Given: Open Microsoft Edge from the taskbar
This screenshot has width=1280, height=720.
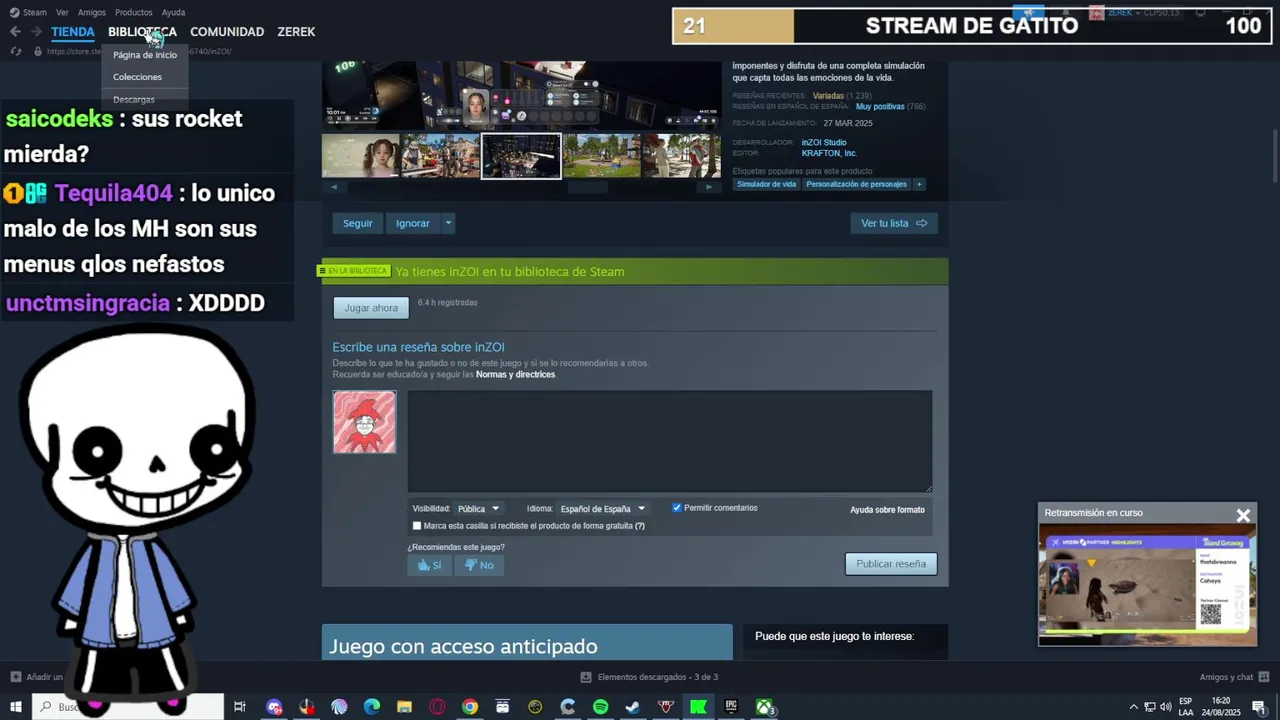Looking at the screenshot, I should point(372,707).
